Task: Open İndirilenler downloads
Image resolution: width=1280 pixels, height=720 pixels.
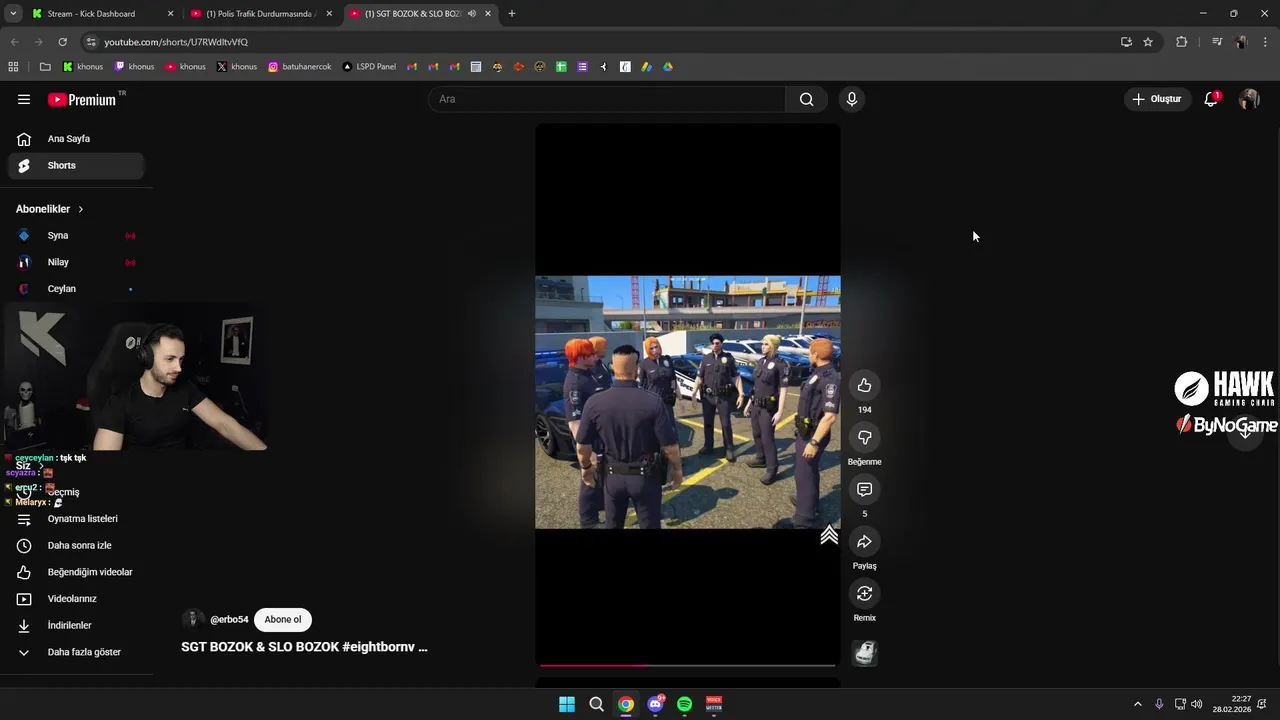Action: pos(76,625)
